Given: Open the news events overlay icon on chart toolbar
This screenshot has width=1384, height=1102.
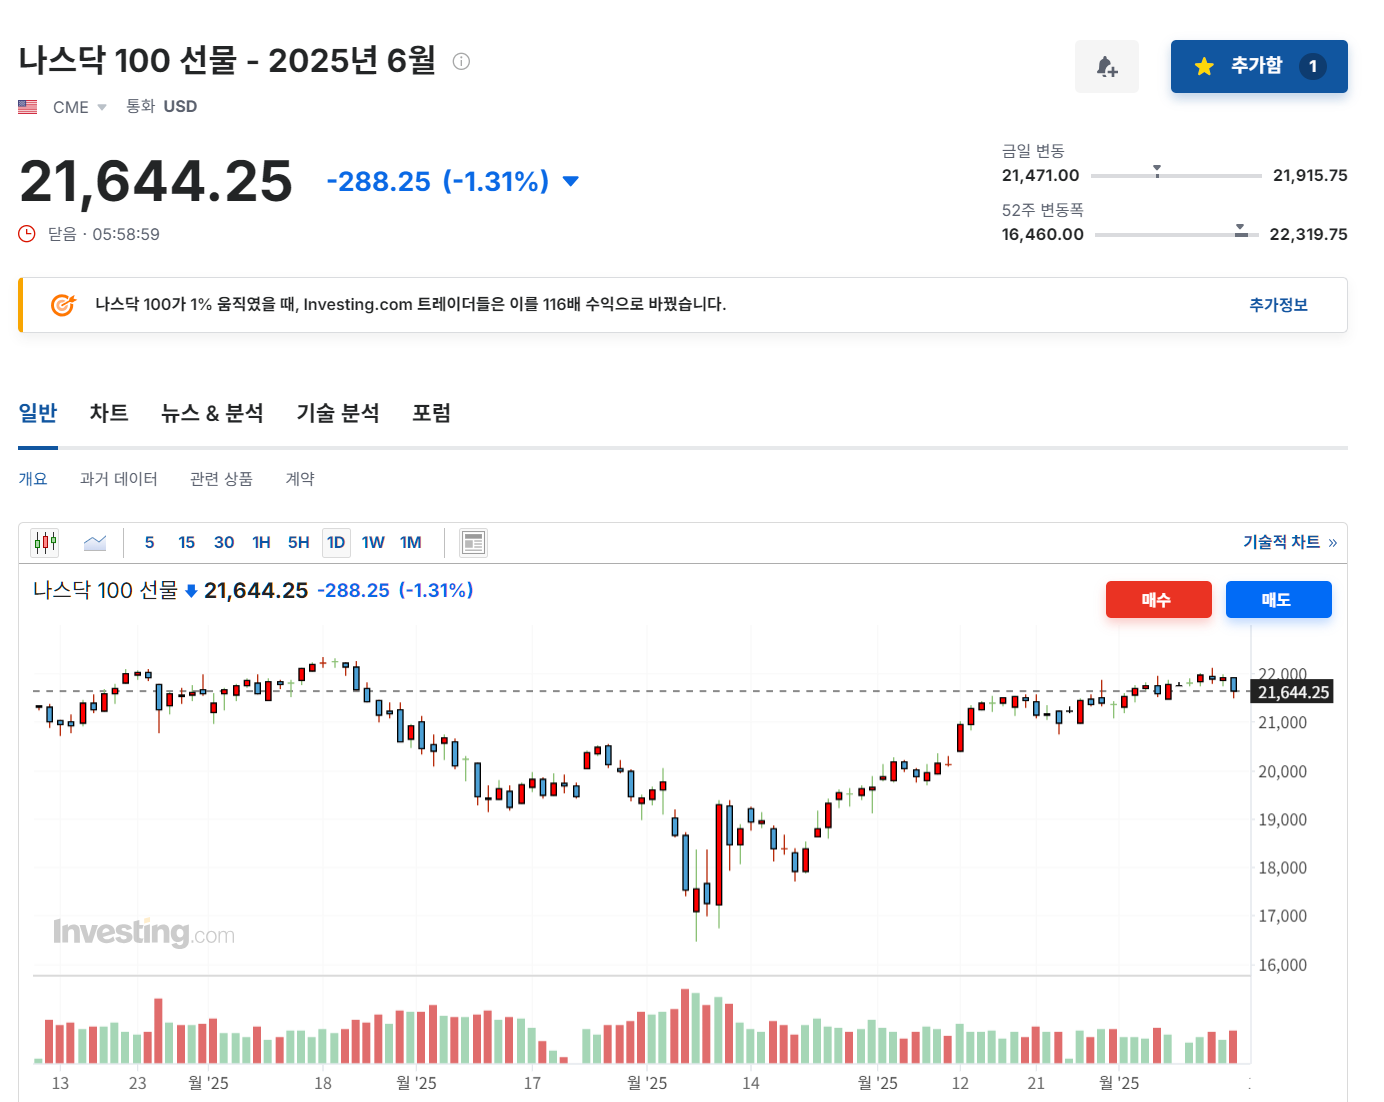Looking at the screenshot, I should pyautogui.click(x=473, y=541).
